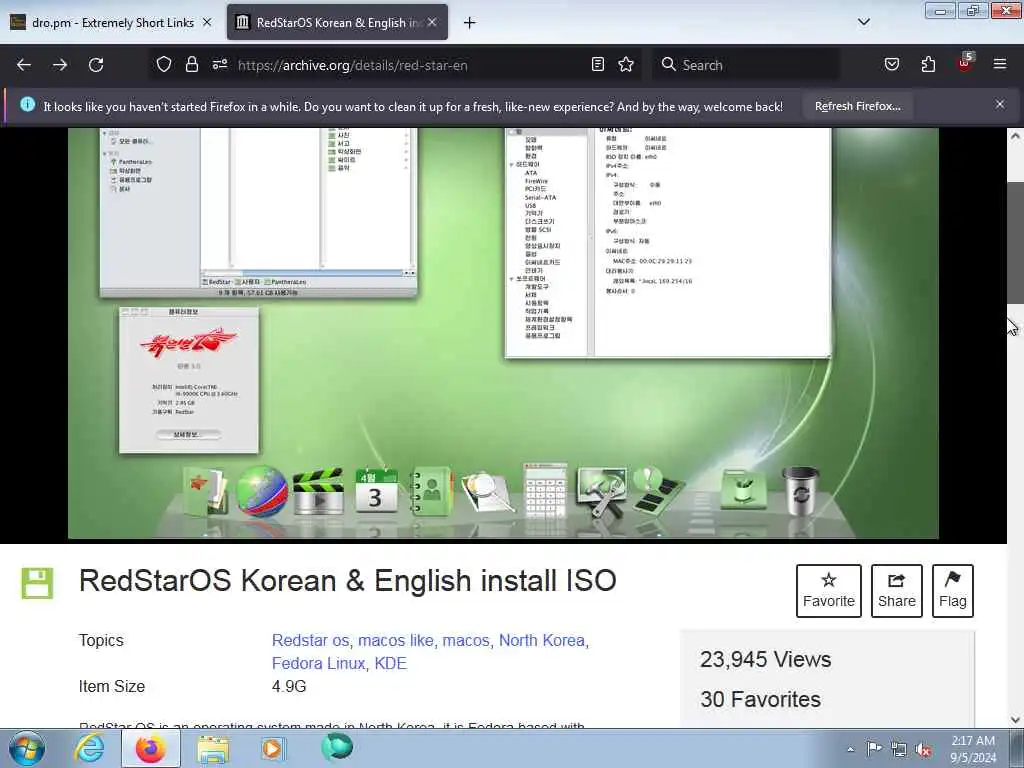Open Redstar os topic link
The image size is (1024, 768).
coord(310,641)
